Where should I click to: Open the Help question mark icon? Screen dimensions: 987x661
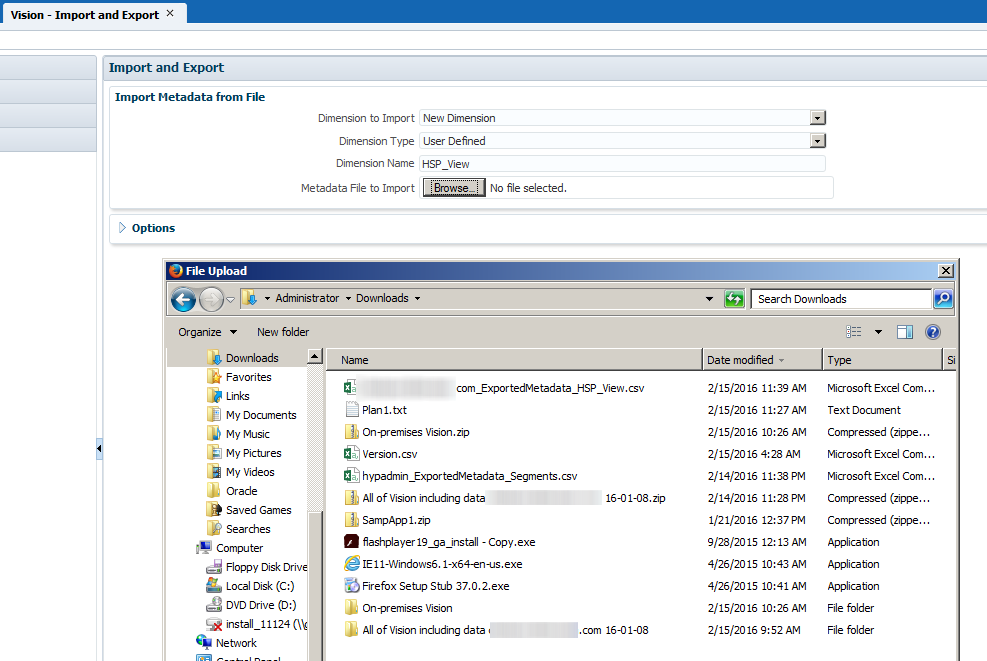(933, 332)
